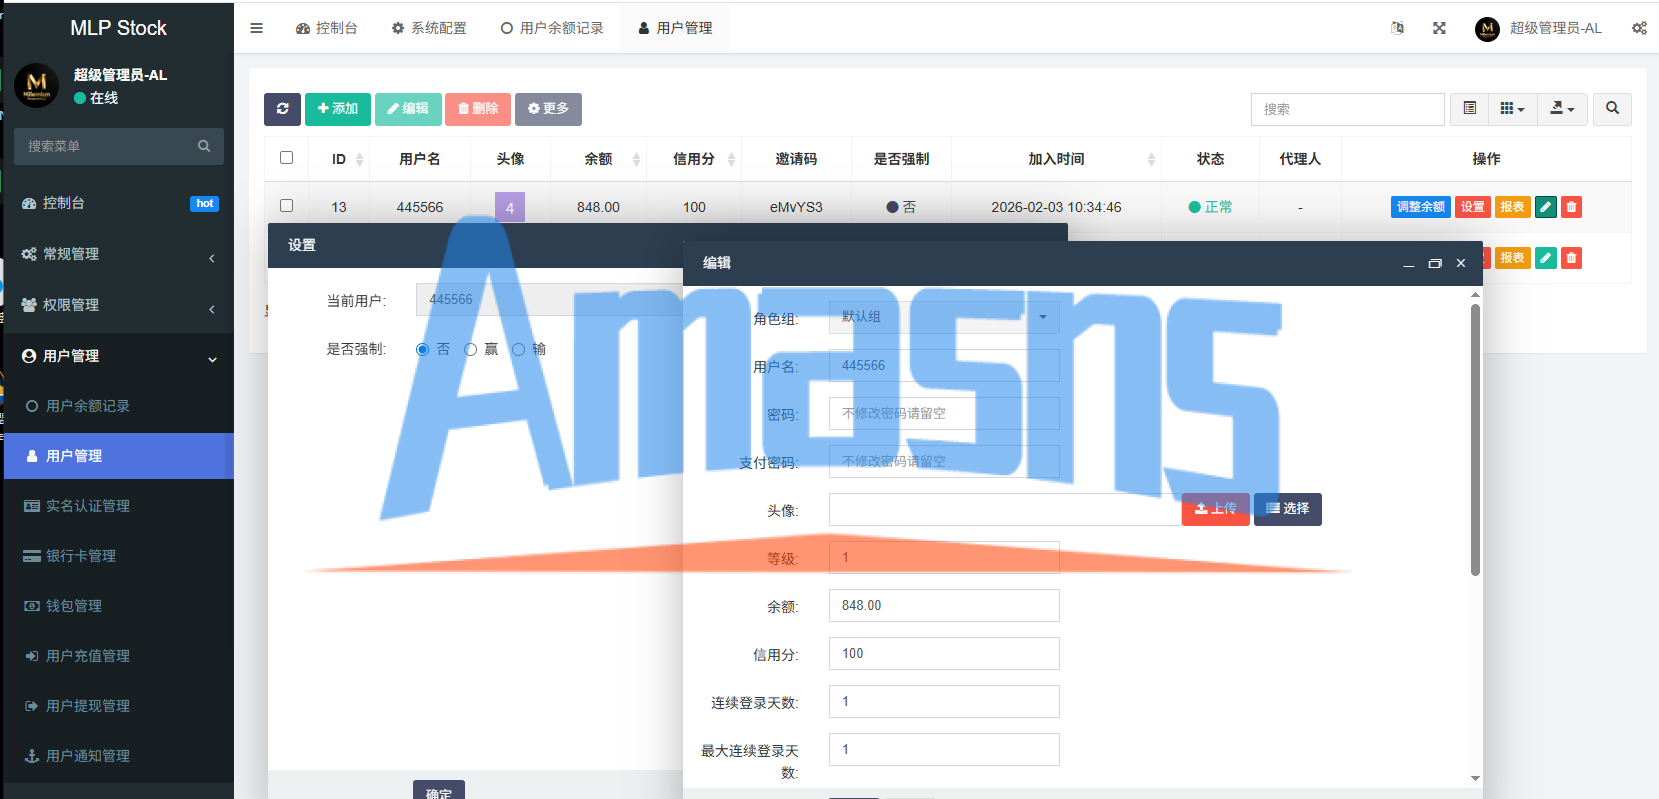Viewport: 1659px width, 799px height.
Task: Open the settings gears icon top right
Action: click(1639, 28)
